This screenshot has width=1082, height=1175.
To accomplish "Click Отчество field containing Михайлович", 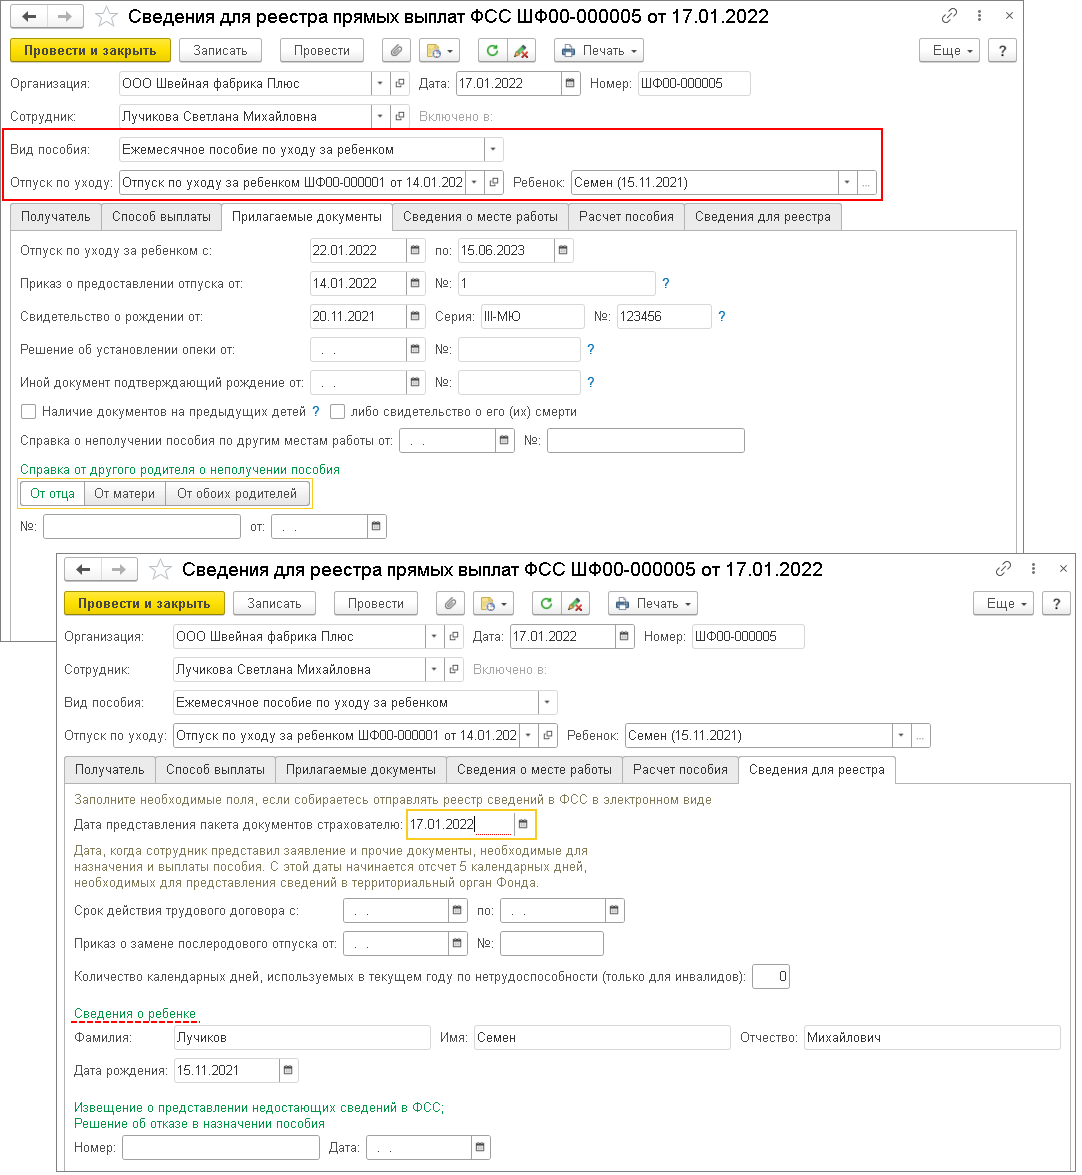I will point(933,1037).
